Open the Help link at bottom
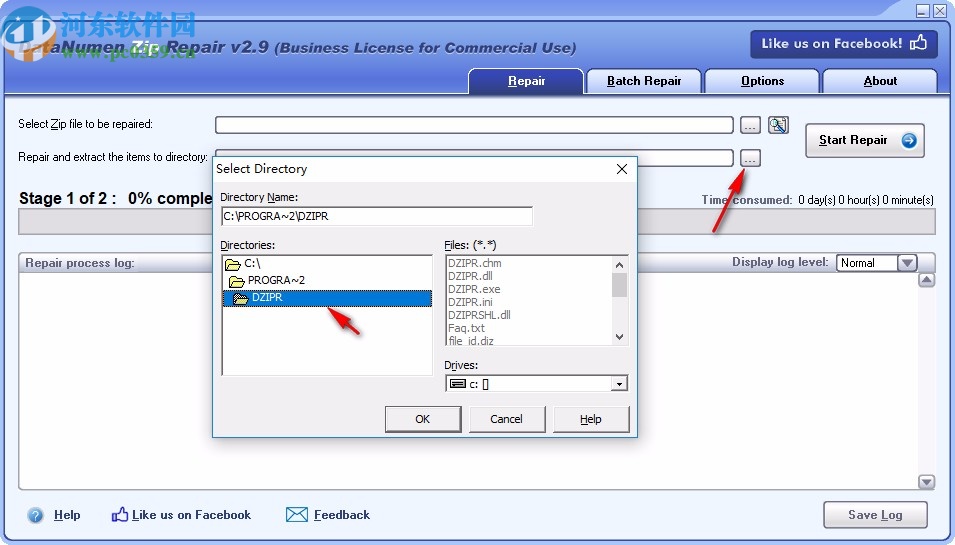The height and width of the screenshot is (545, 955). tap(67, 515)
